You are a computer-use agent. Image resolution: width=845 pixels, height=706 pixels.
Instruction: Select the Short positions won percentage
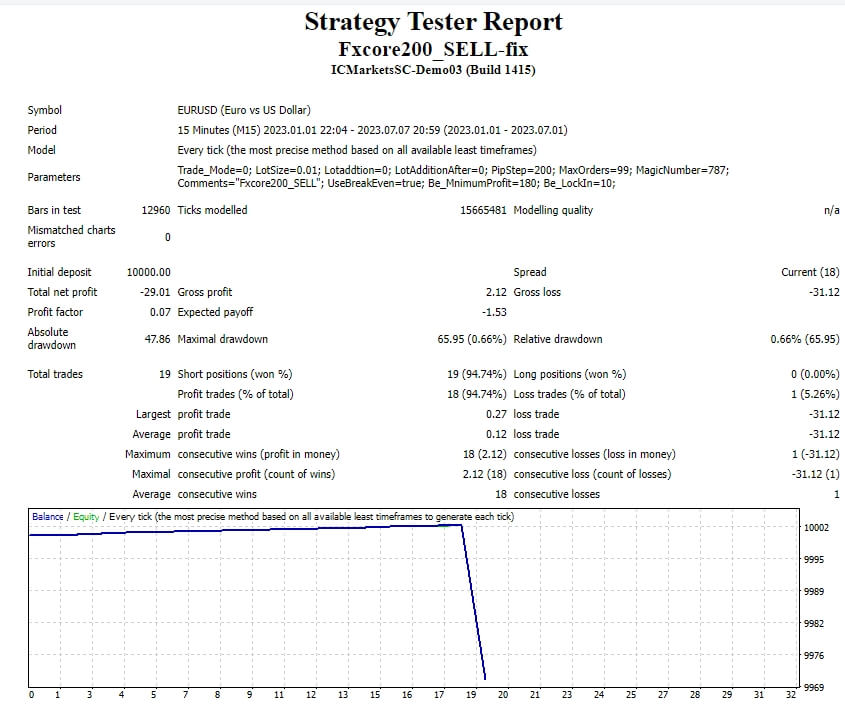[x=475, y=374]
